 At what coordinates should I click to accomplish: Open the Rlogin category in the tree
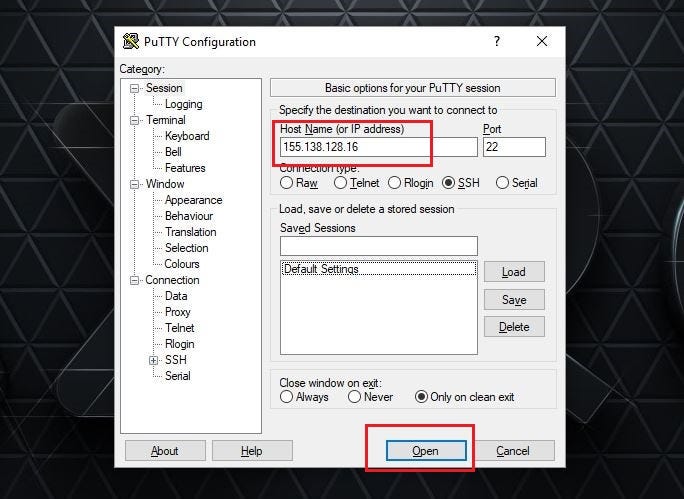pos(180,344)
